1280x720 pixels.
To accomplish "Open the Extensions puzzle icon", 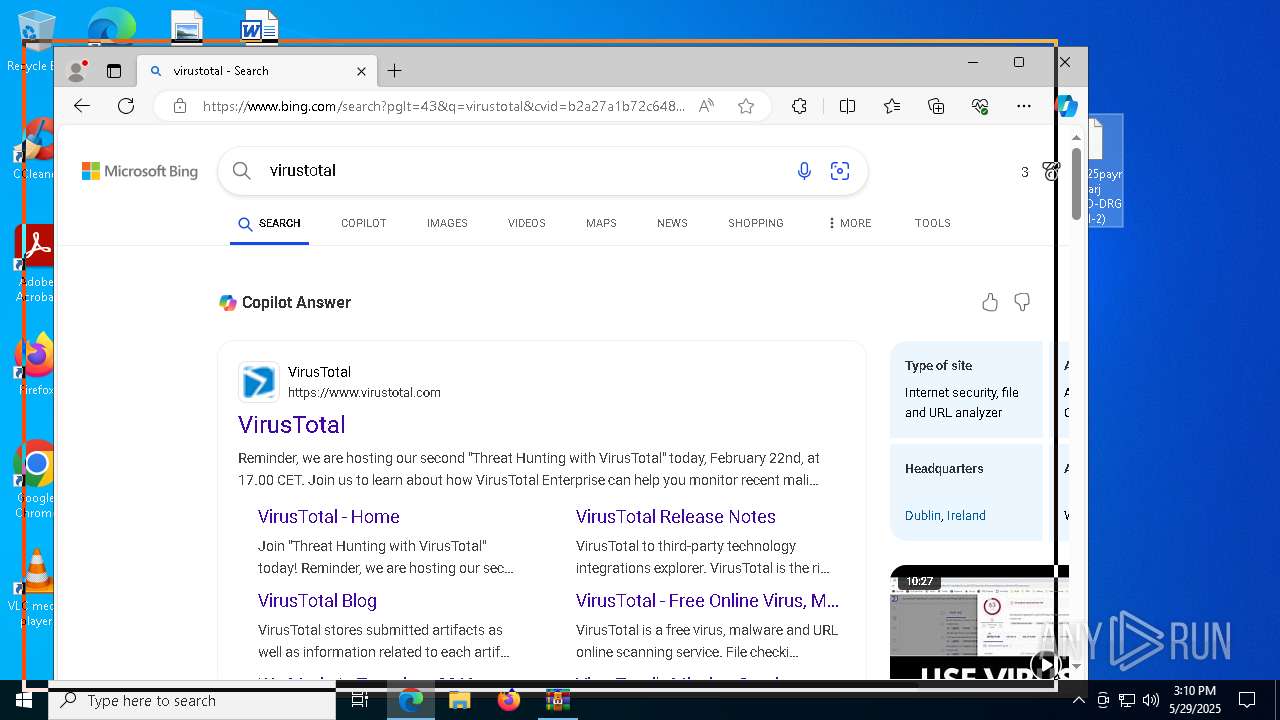I will 799,106.
